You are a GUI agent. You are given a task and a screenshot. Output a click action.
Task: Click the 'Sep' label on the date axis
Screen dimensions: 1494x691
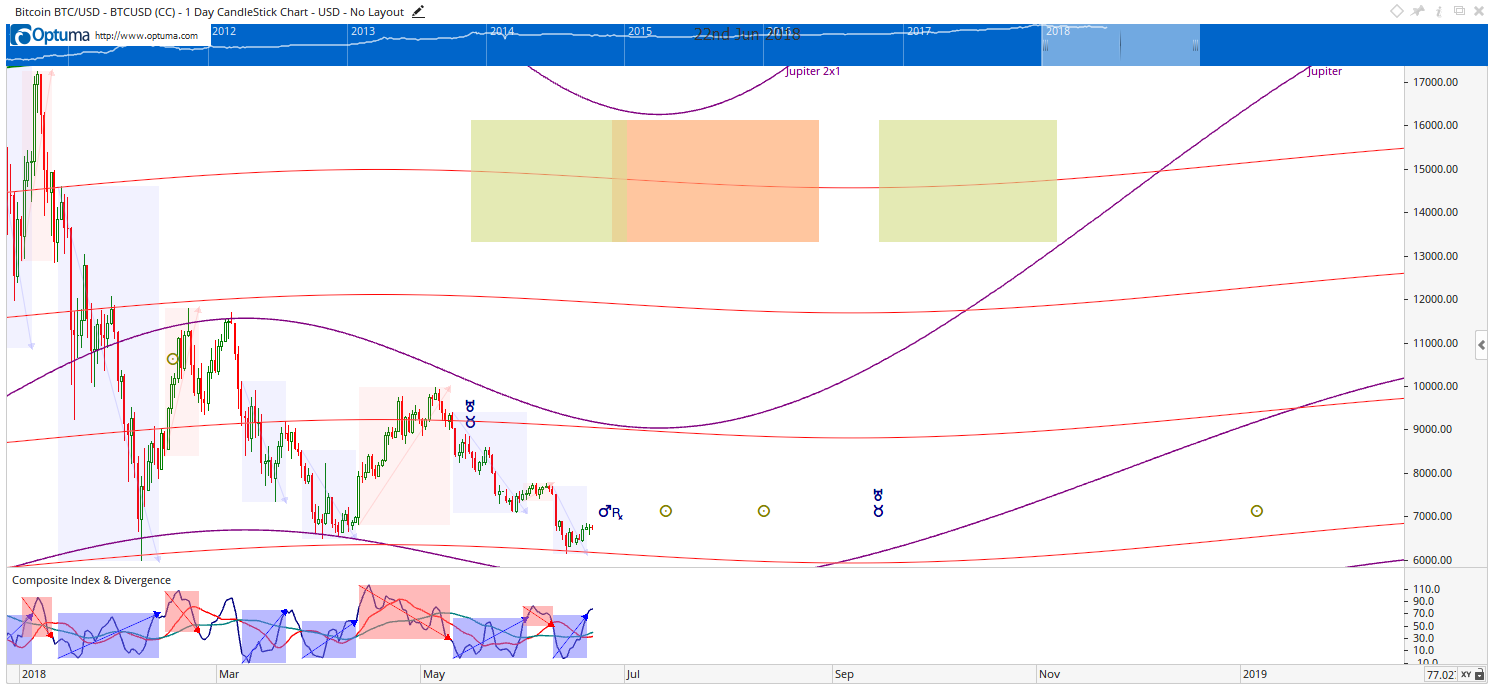pos(845,674)
